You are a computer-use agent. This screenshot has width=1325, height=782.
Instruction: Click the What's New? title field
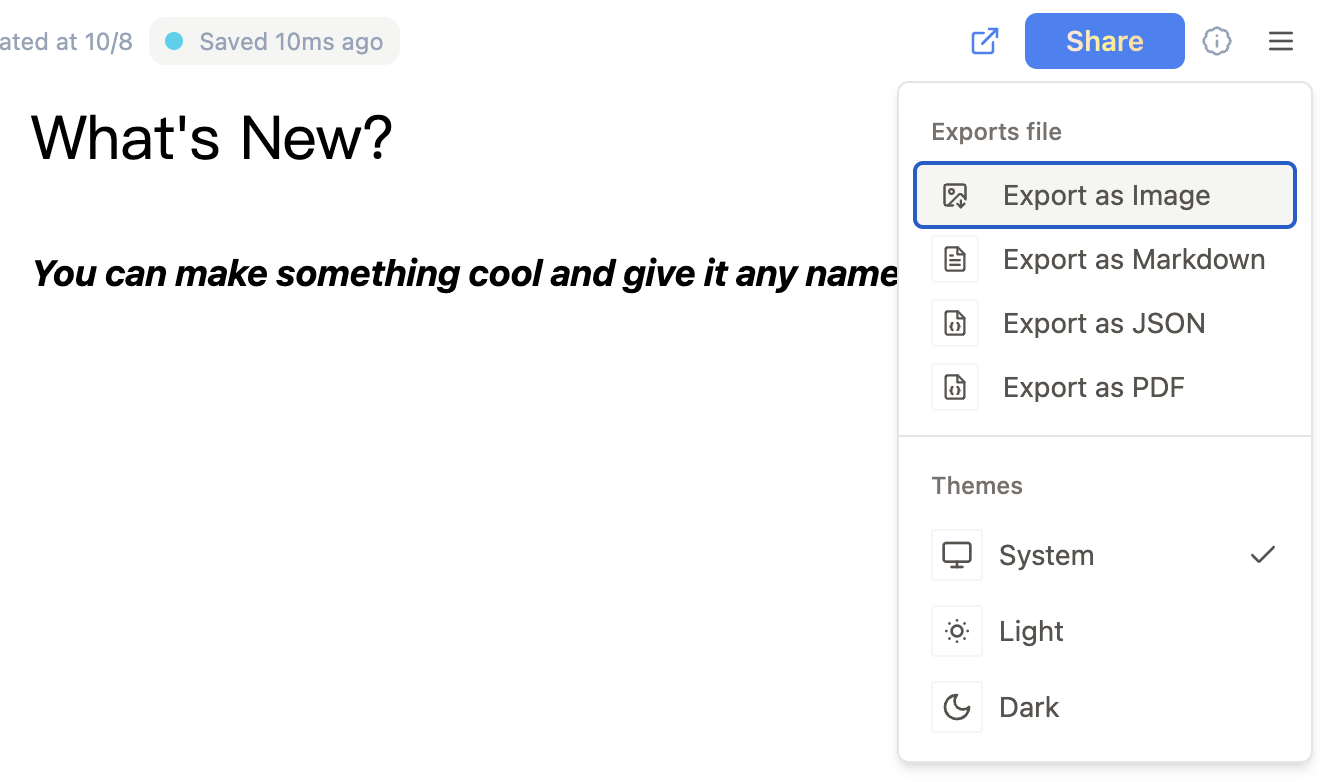tap(212, 138)
